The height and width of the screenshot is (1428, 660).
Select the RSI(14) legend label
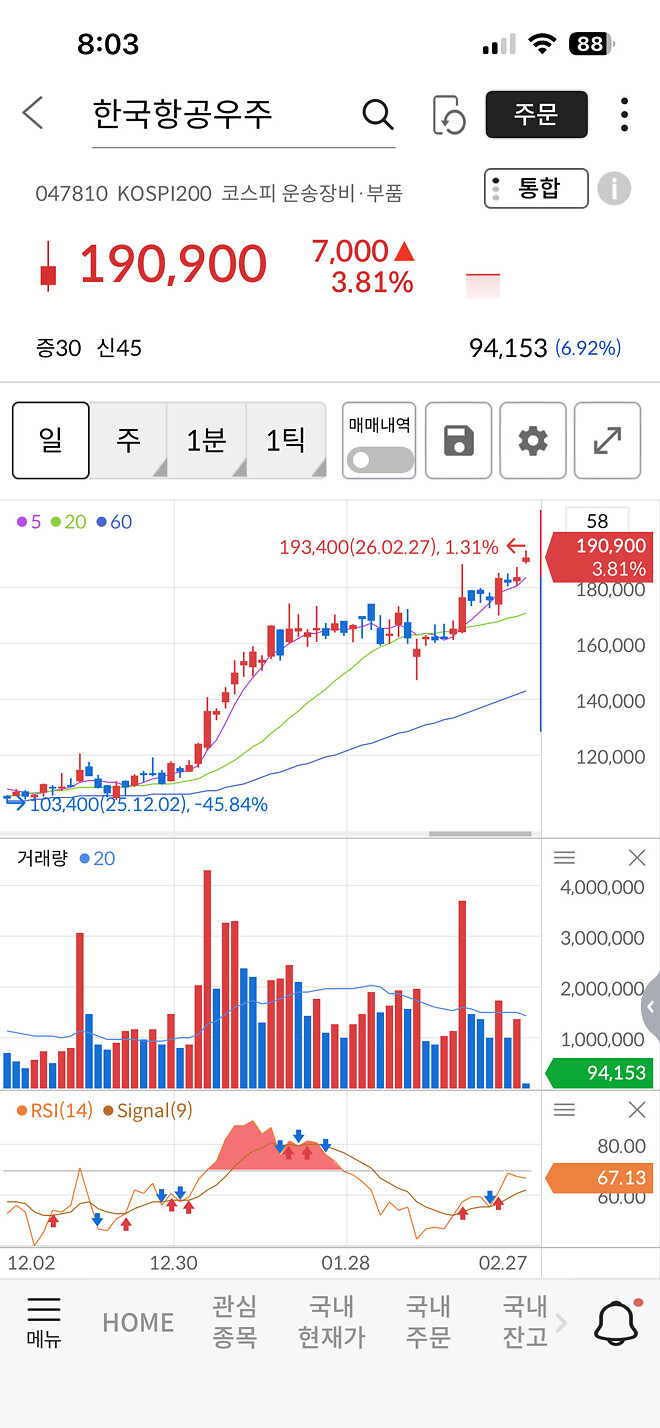coord(54,1110)
